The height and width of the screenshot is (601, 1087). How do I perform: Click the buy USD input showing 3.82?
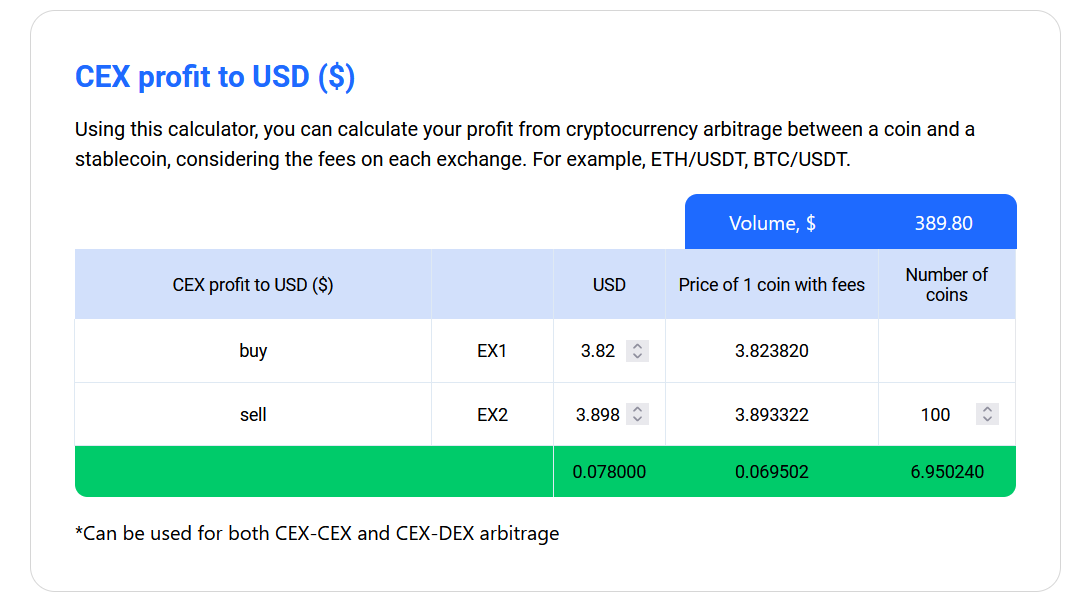(597, 351)
